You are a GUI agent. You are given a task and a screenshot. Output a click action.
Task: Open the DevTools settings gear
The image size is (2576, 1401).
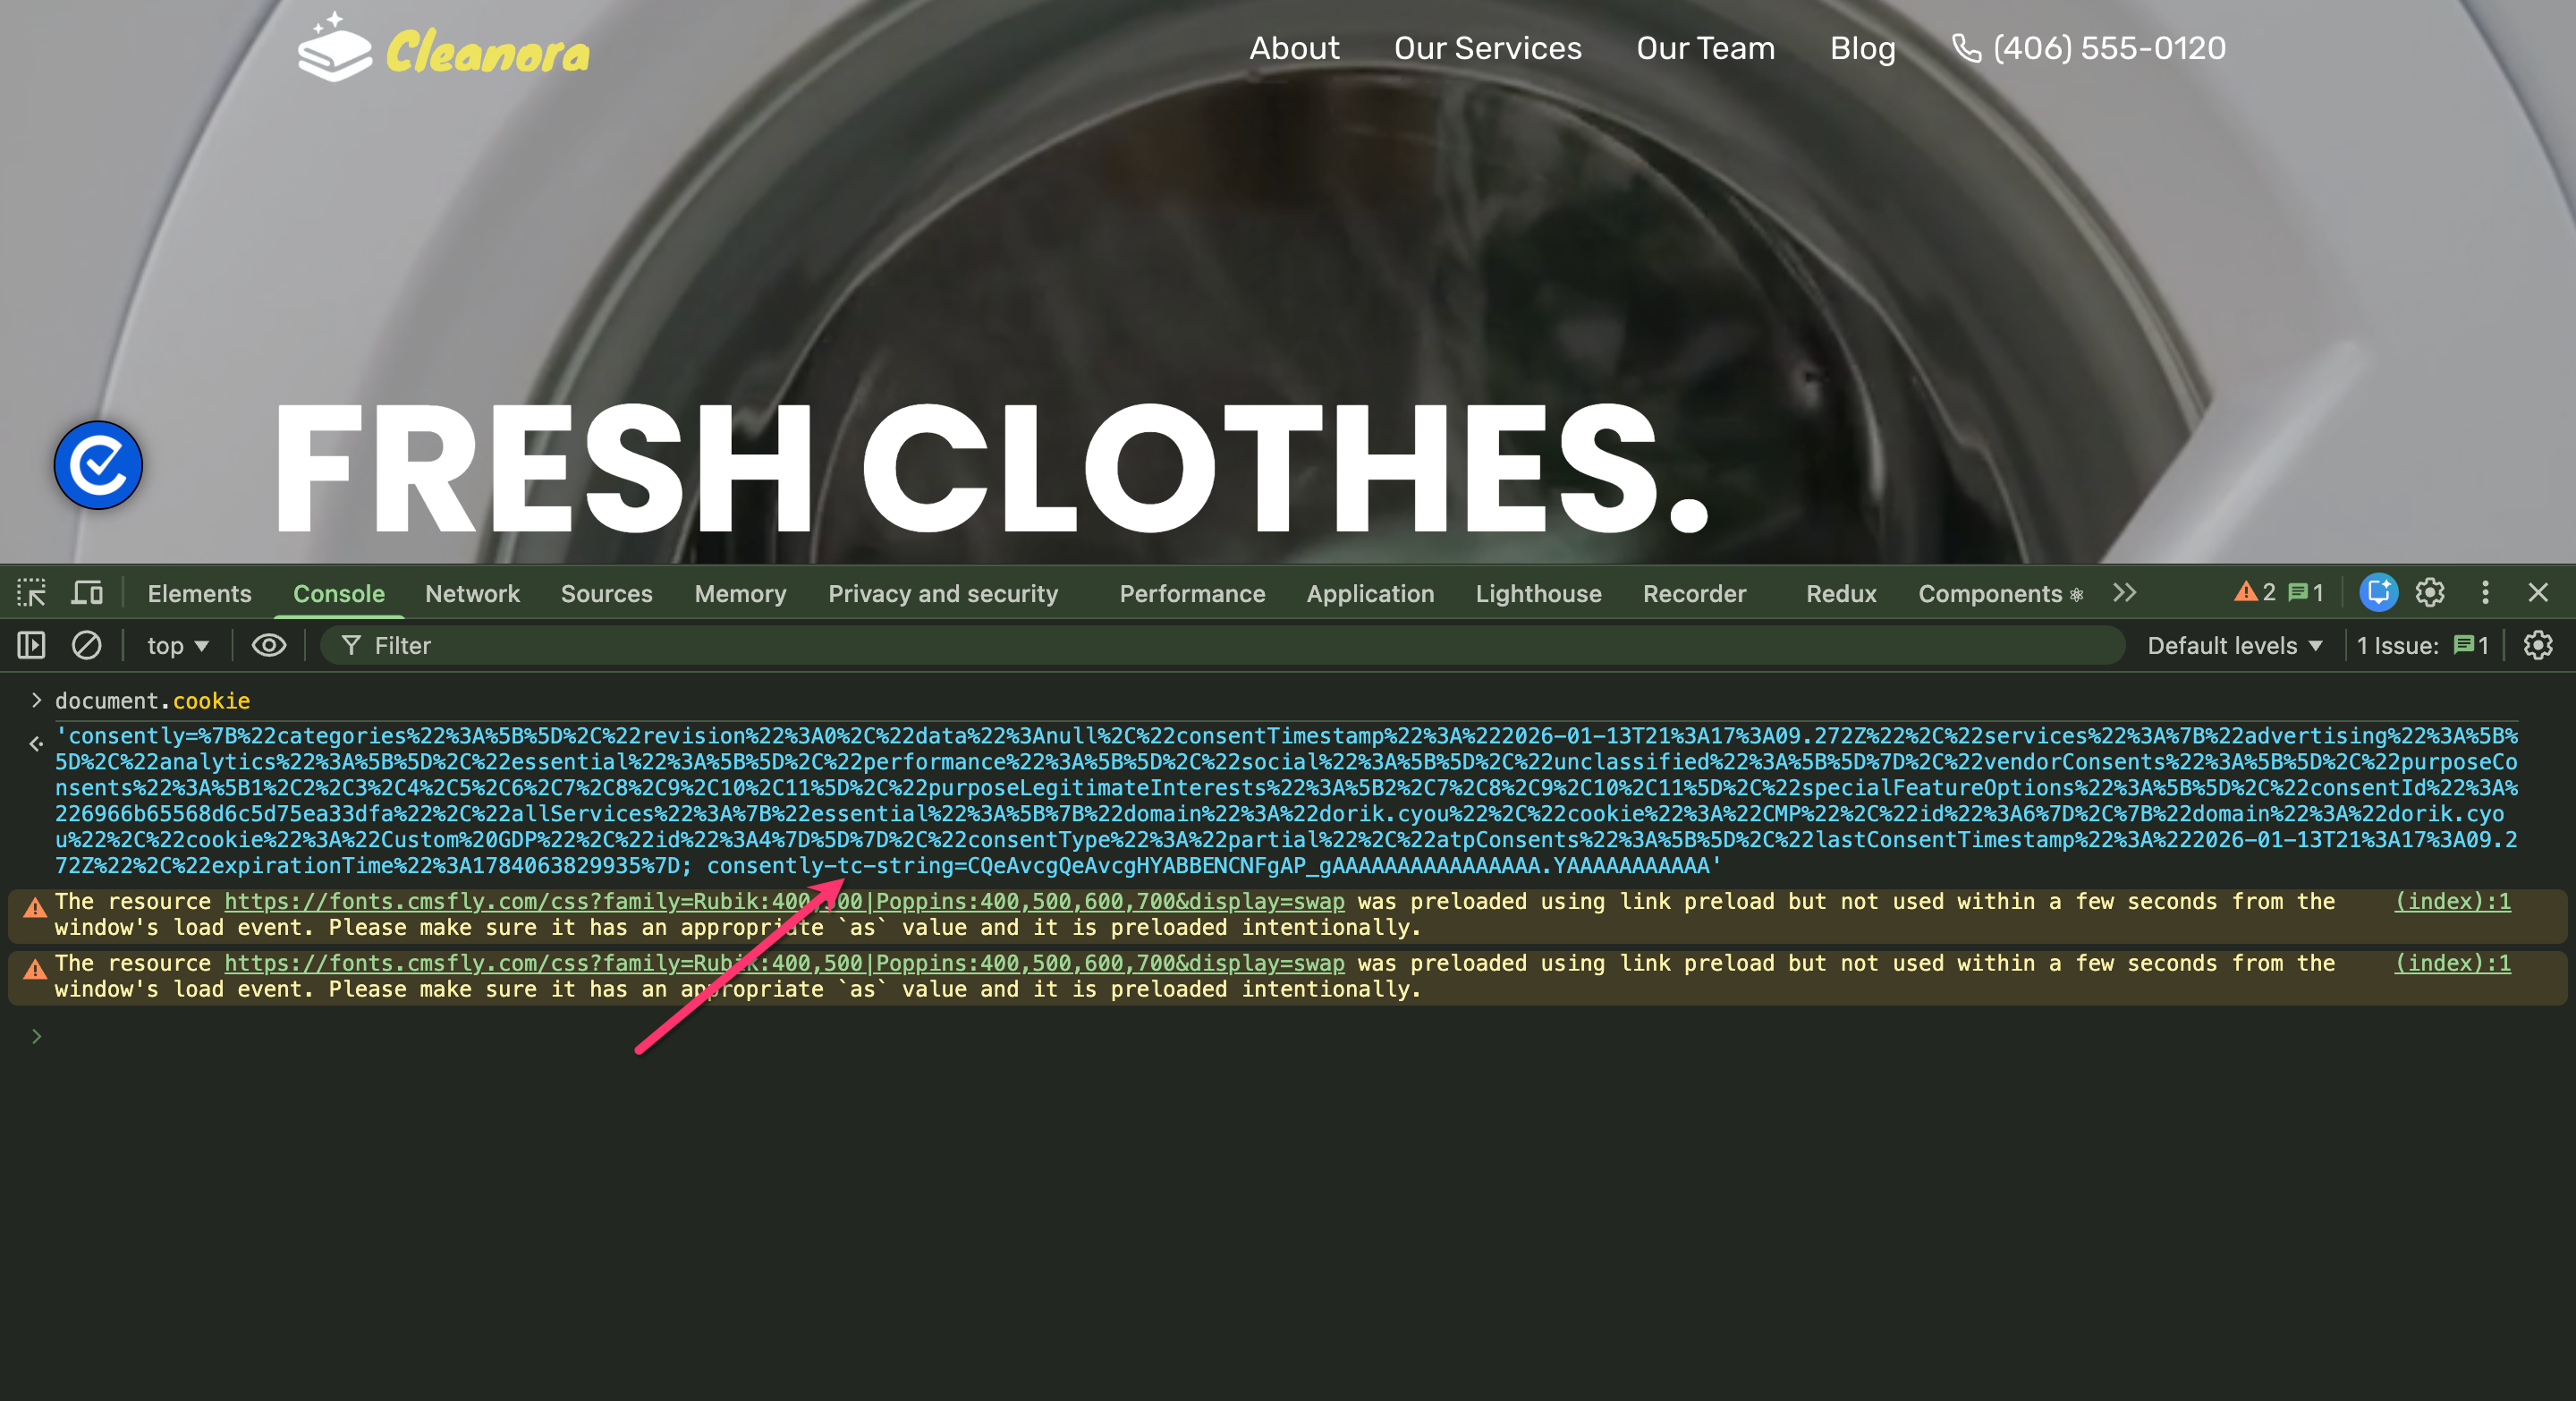point(2429,593)
